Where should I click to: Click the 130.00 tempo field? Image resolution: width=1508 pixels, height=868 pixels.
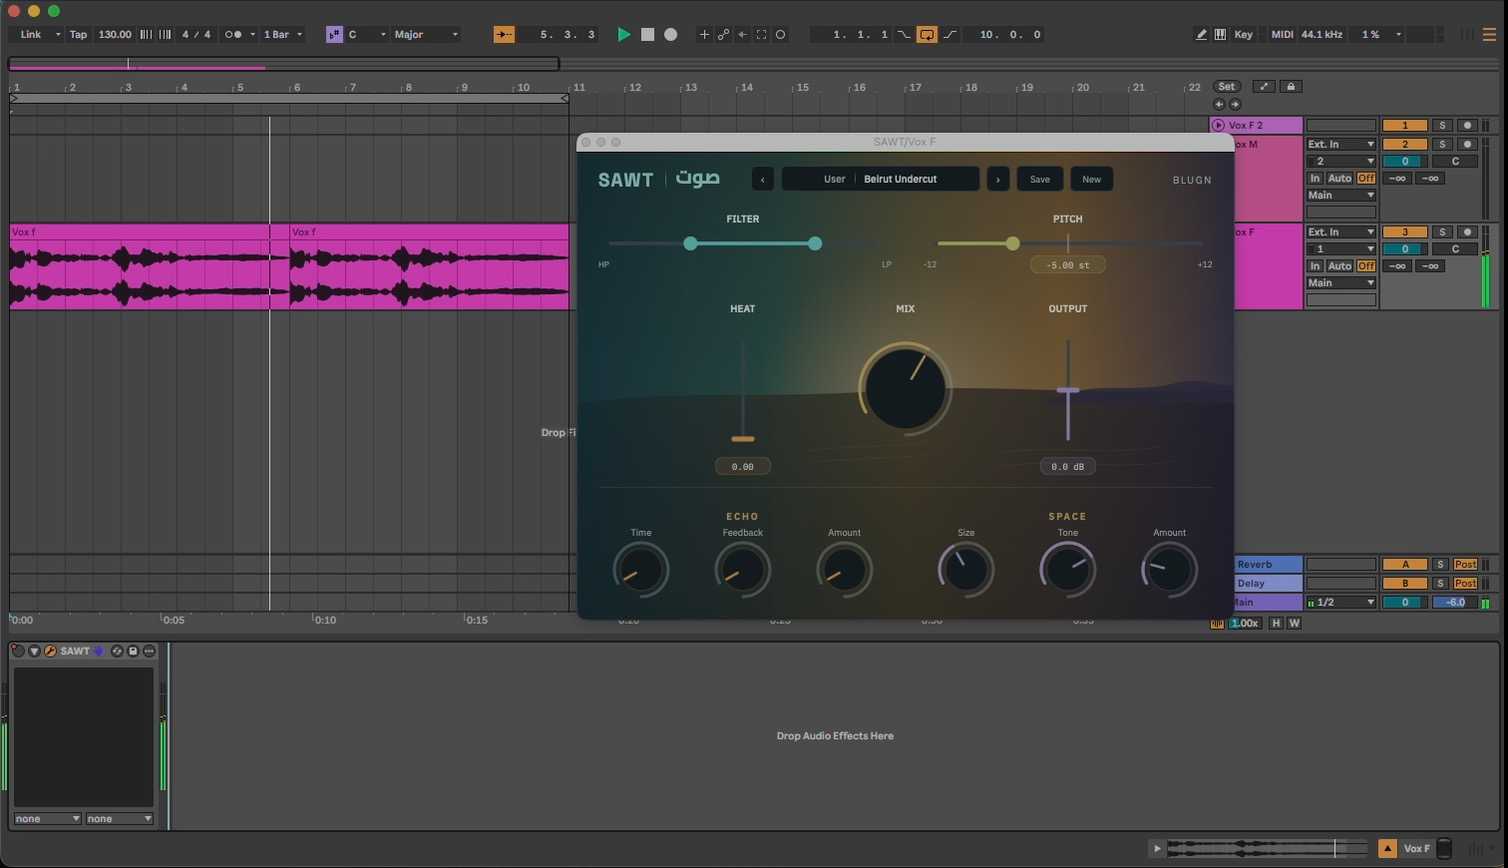[115, 34]
